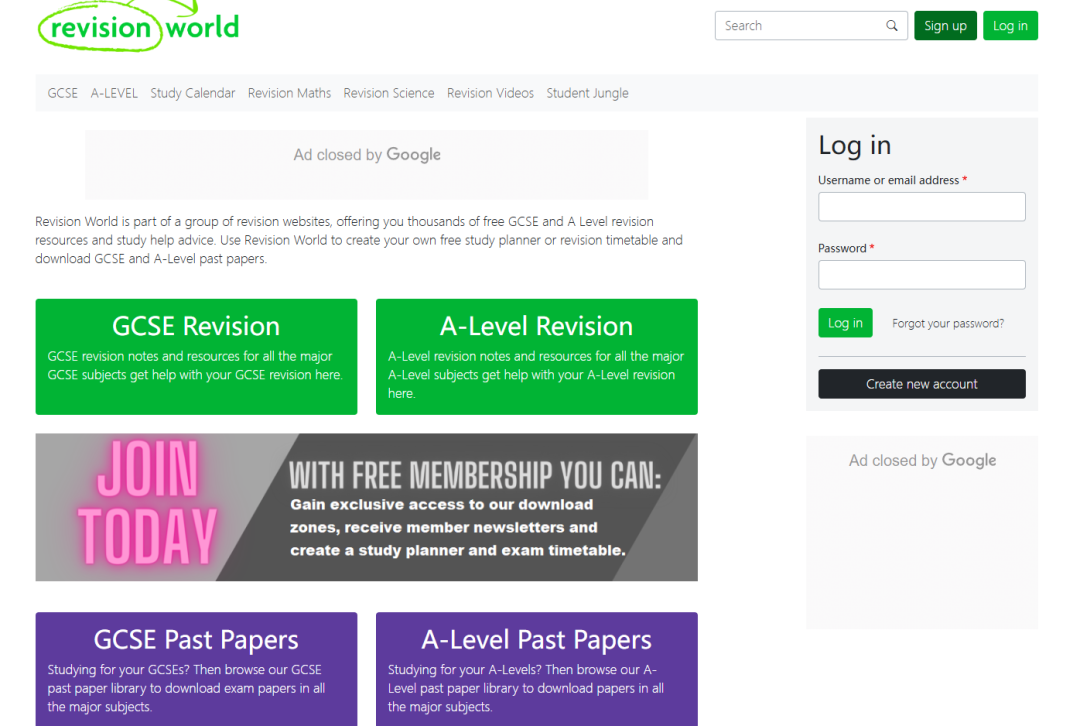Click the sidebar 'Ad closed by Google' box
Screen dimensions: 1080x726
pyautogui.click(x=922, y=532)
